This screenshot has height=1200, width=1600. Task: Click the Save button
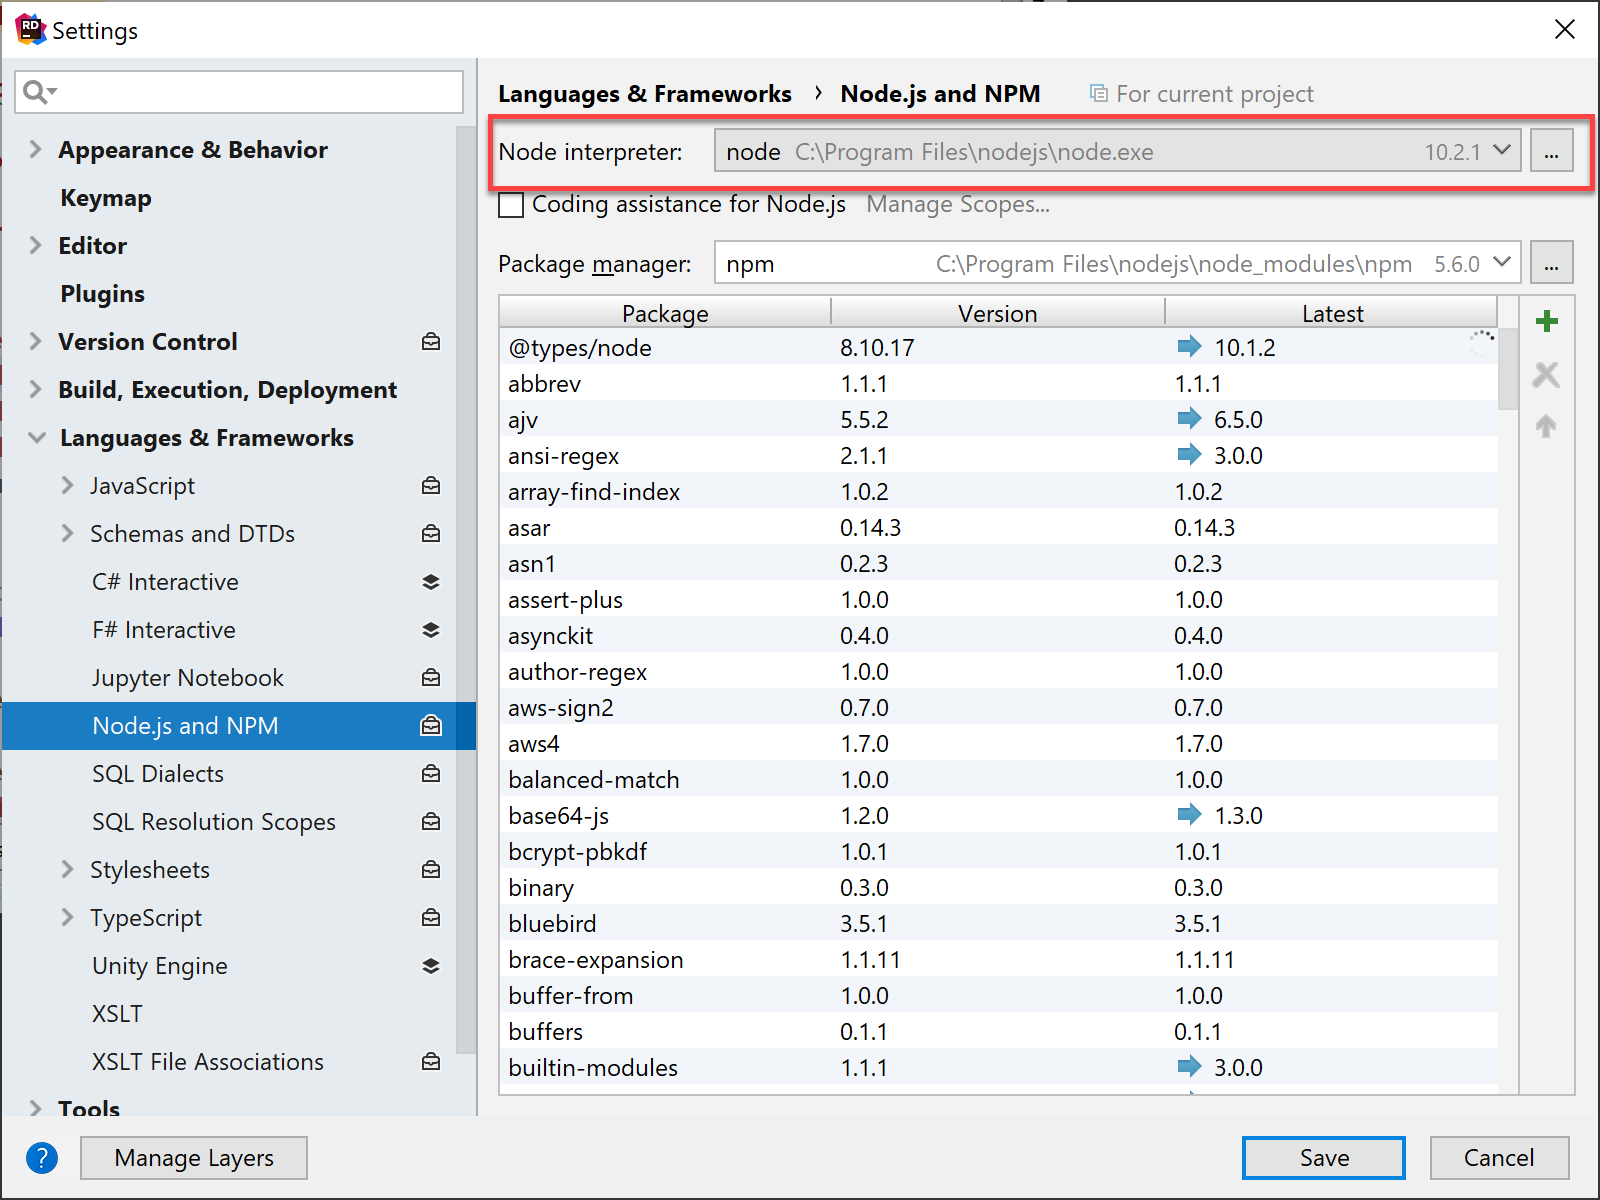point(1324,1158)
